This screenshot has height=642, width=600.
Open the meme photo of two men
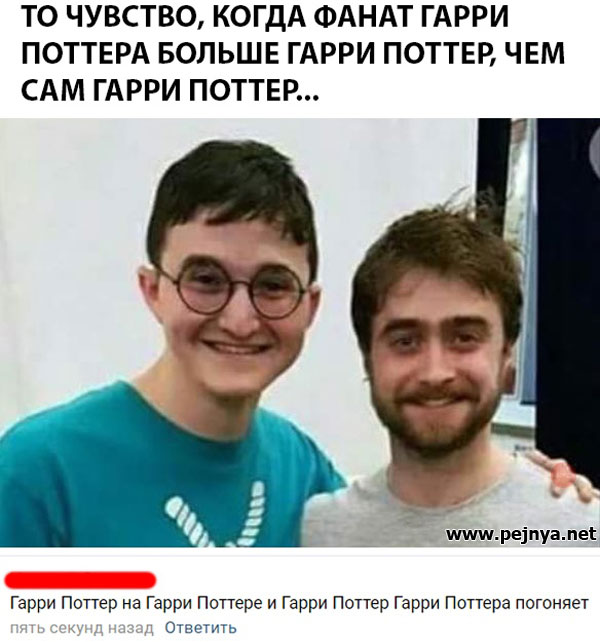(300, 332)
